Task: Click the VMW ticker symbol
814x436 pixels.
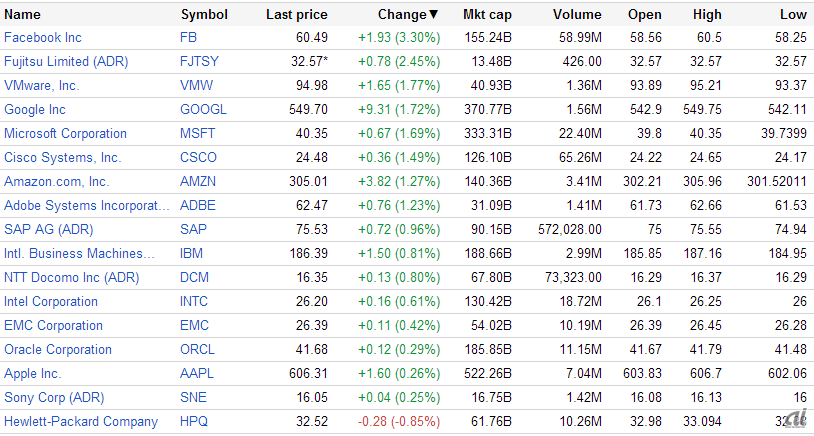Action: click(195, 85)
